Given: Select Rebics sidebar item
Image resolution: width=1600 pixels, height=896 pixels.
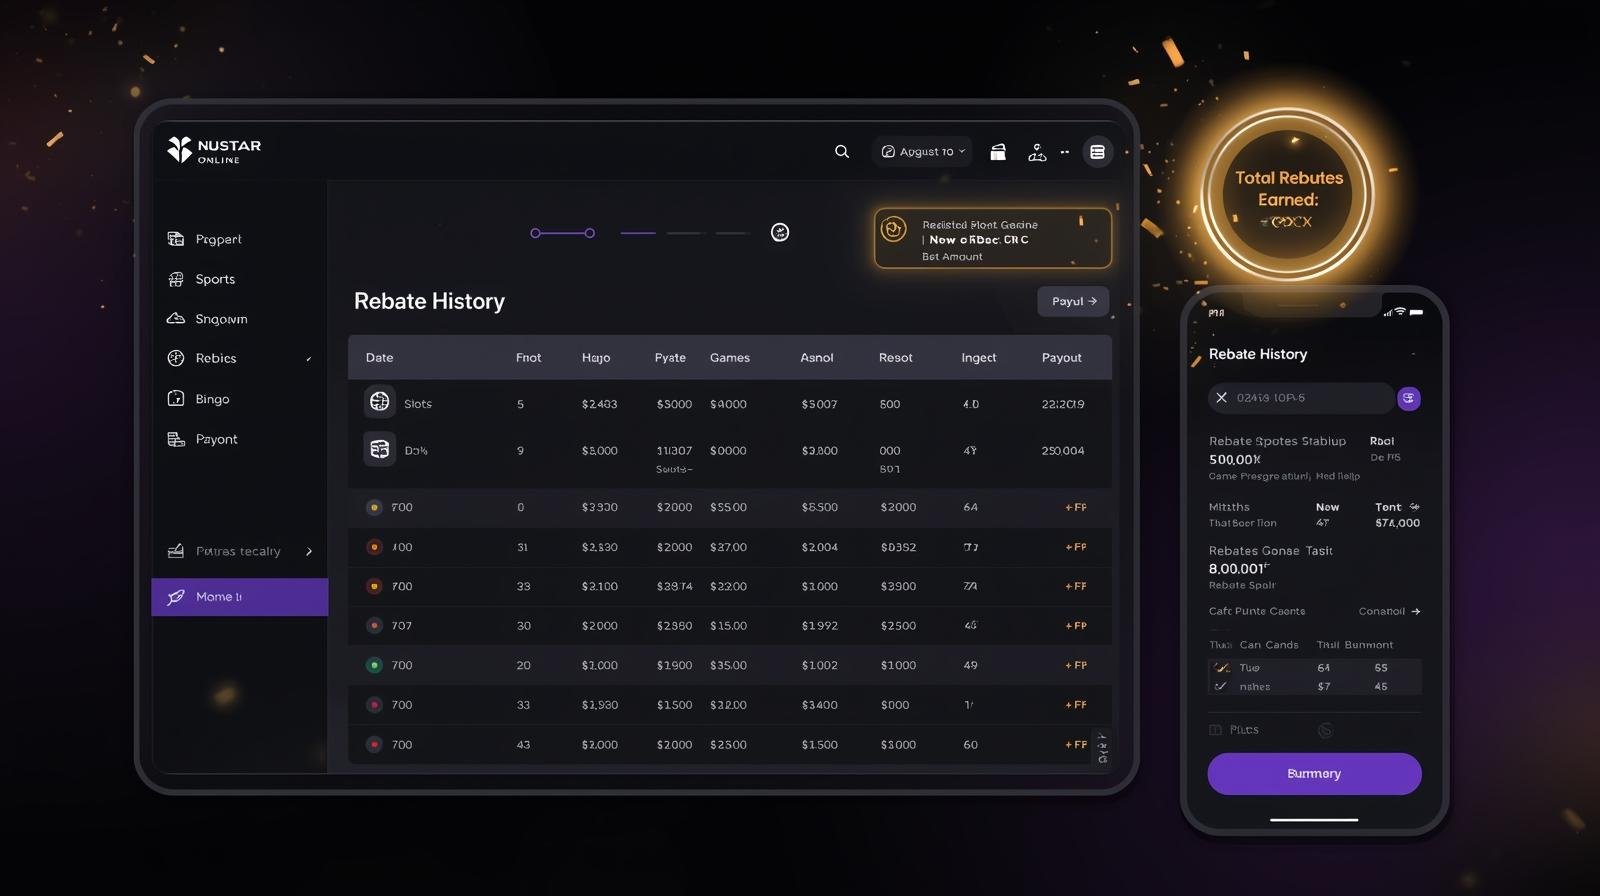Looking at the screenshot, I should tap(216, 358).
